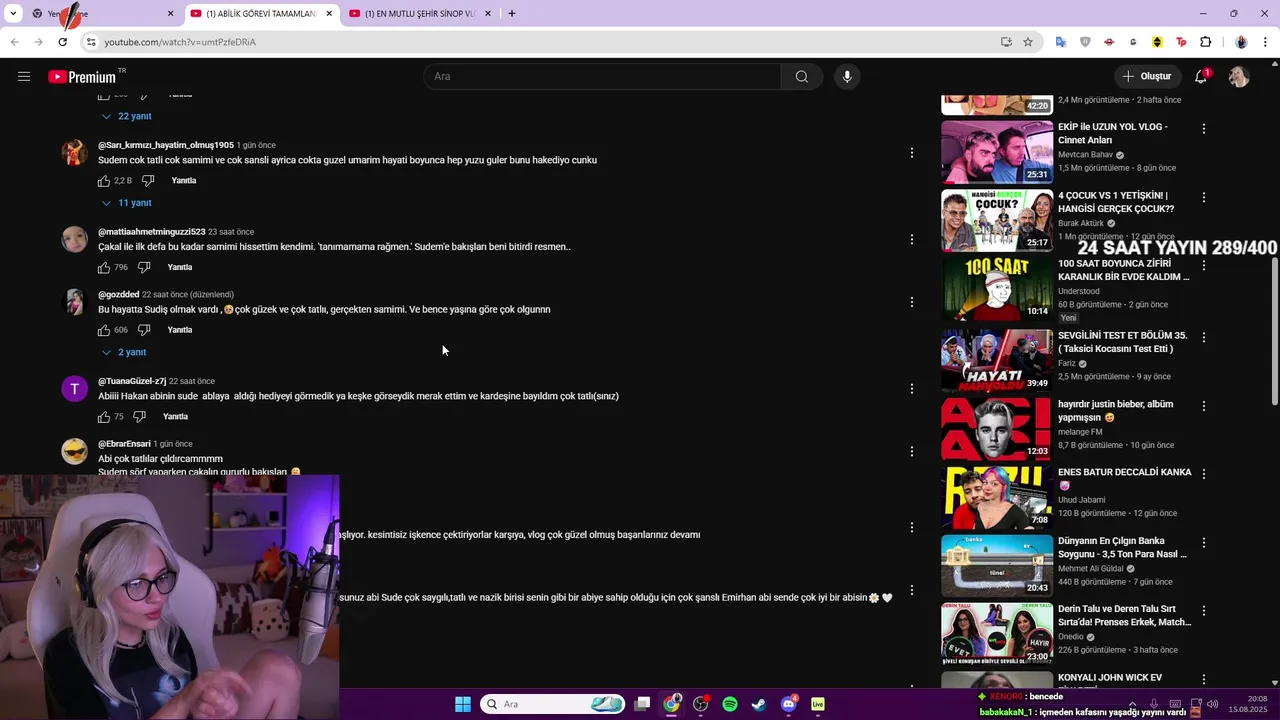
Task: Go to YouTube Premium home logo
Action: click(x=82, y=77)
